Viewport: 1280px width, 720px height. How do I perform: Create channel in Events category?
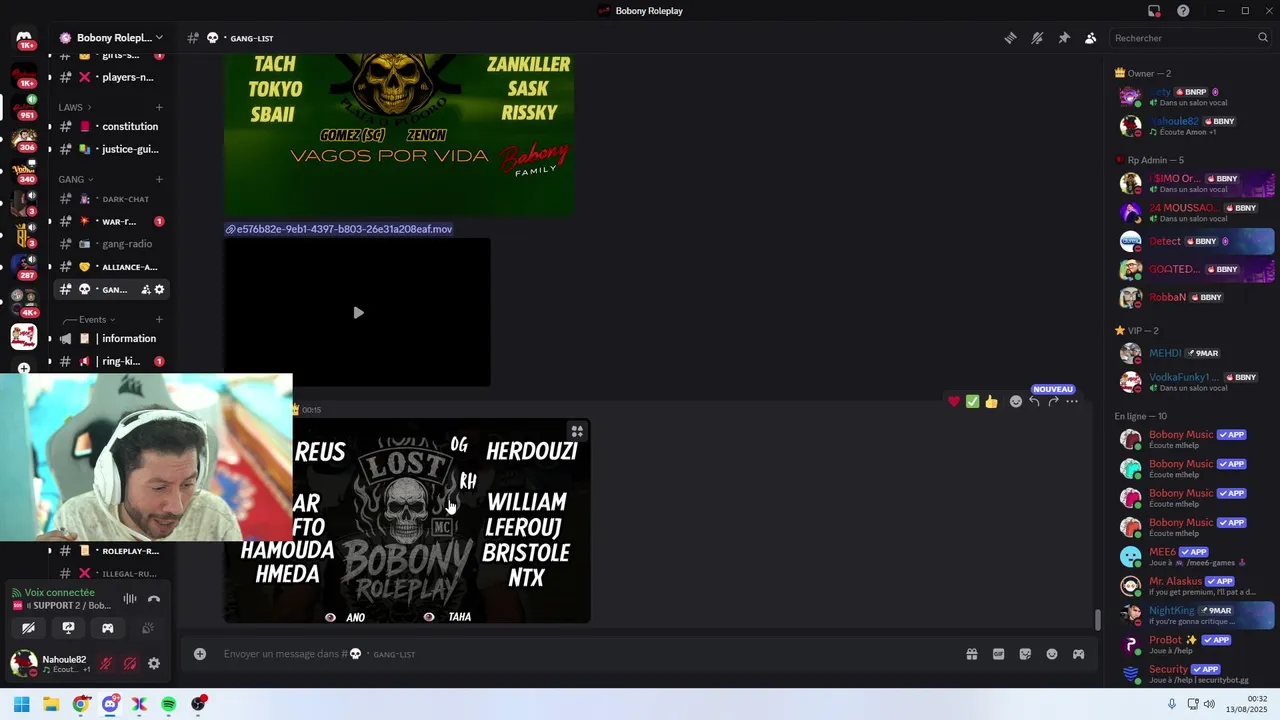coord(159,320)
